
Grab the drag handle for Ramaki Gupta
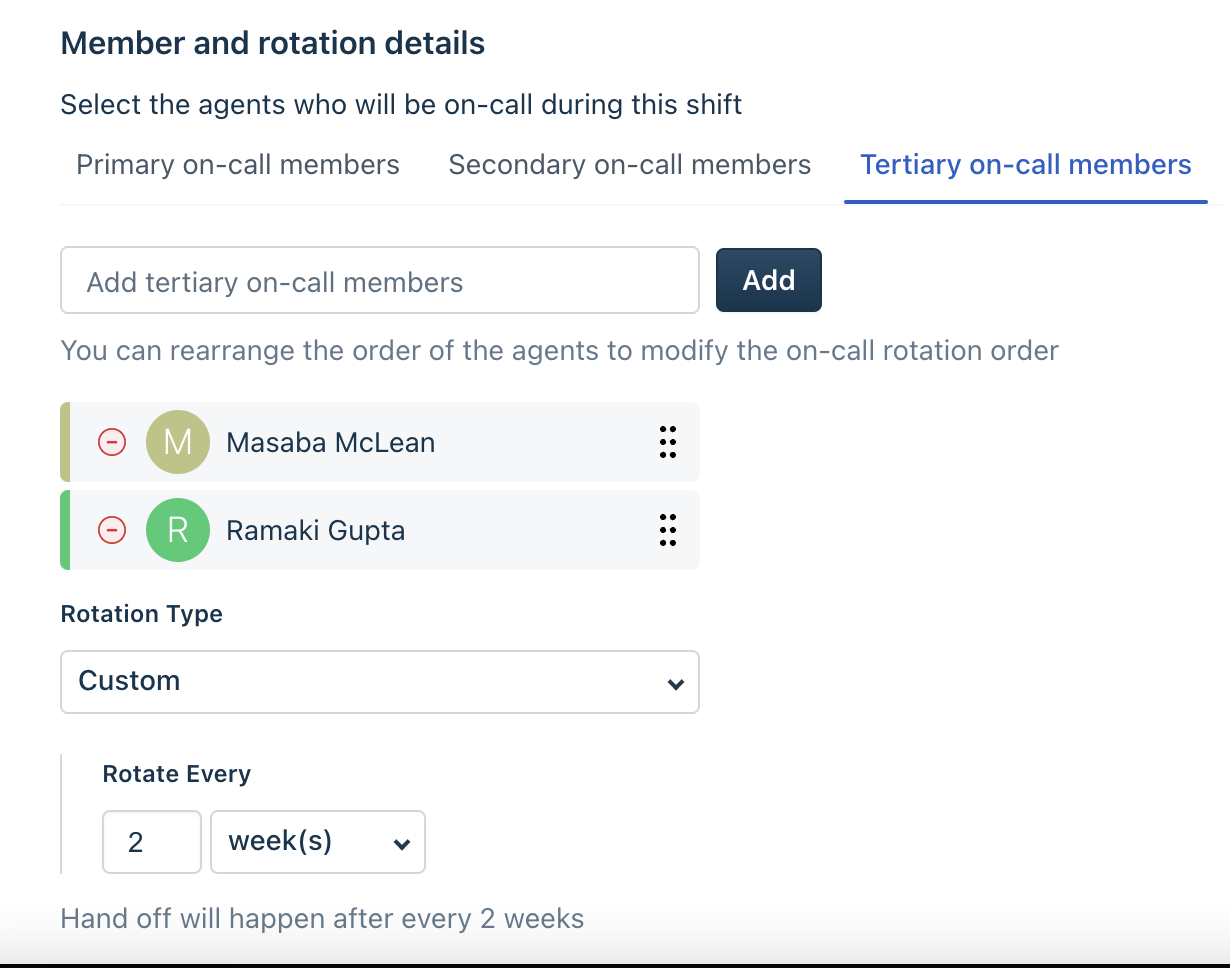[668, 530]
